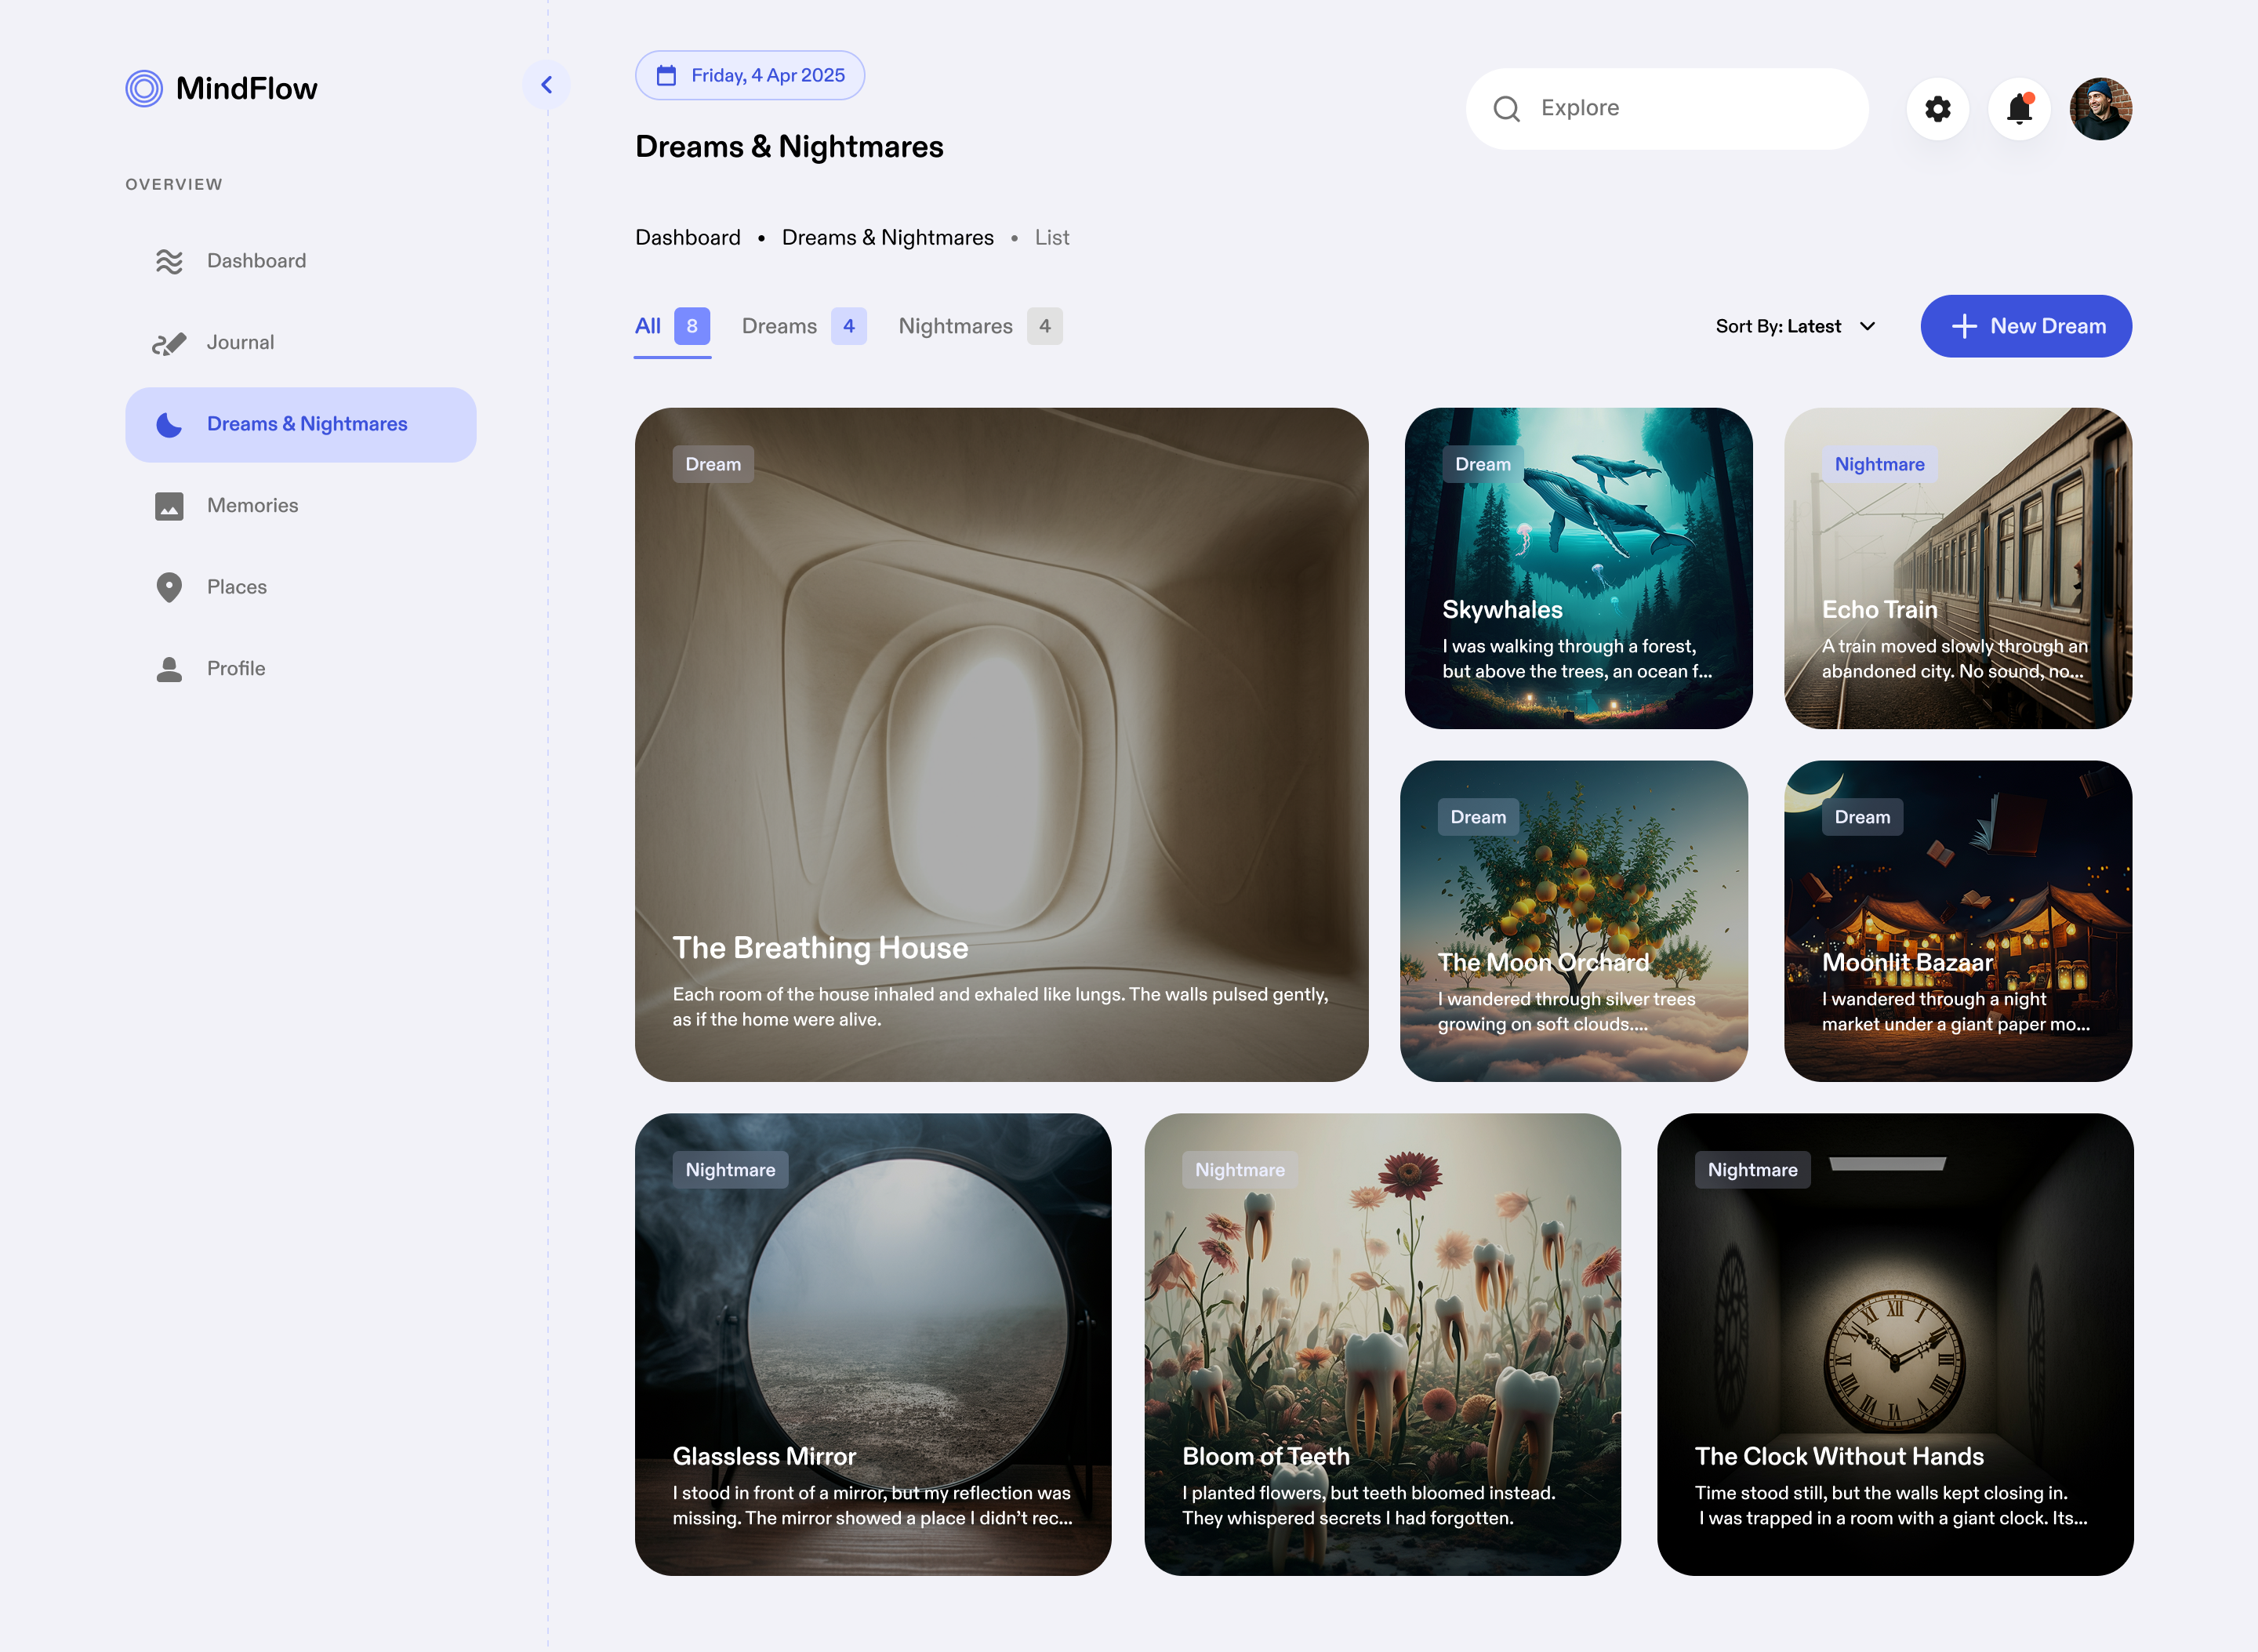Open the user avatar menu

pyautogui.click(x=2101, y=109)
